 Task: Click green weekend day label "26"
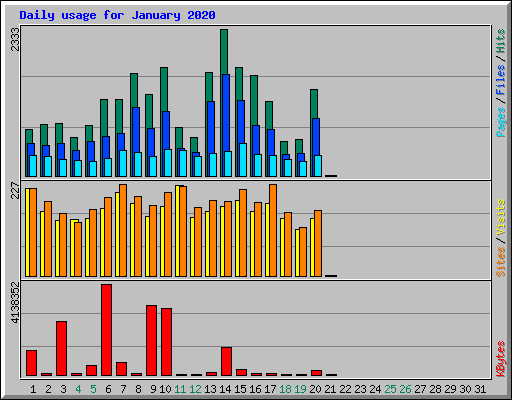pos(405,389)
